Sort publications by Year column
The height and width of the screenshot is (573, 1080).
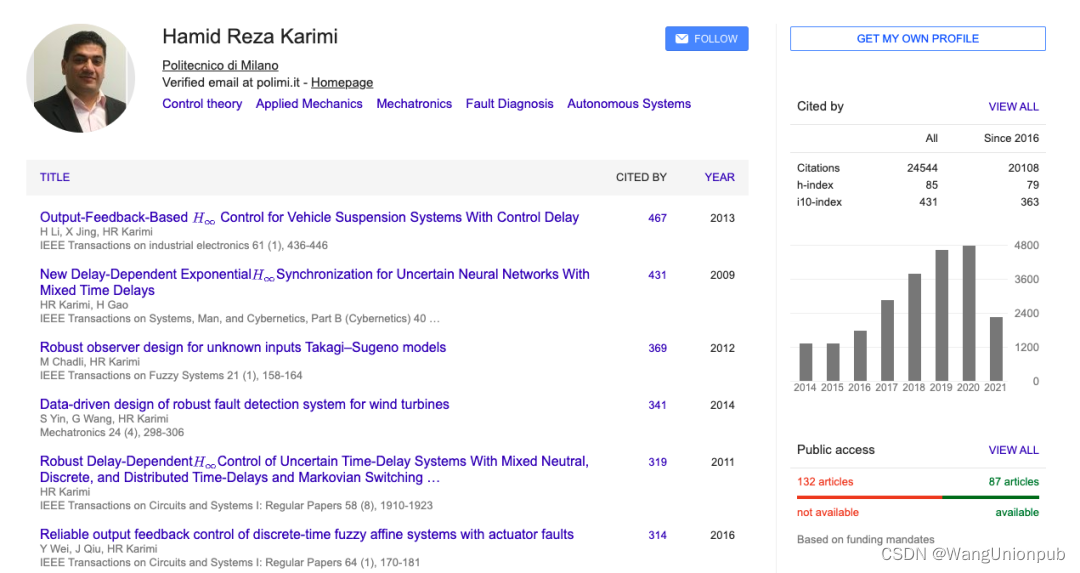719,177
